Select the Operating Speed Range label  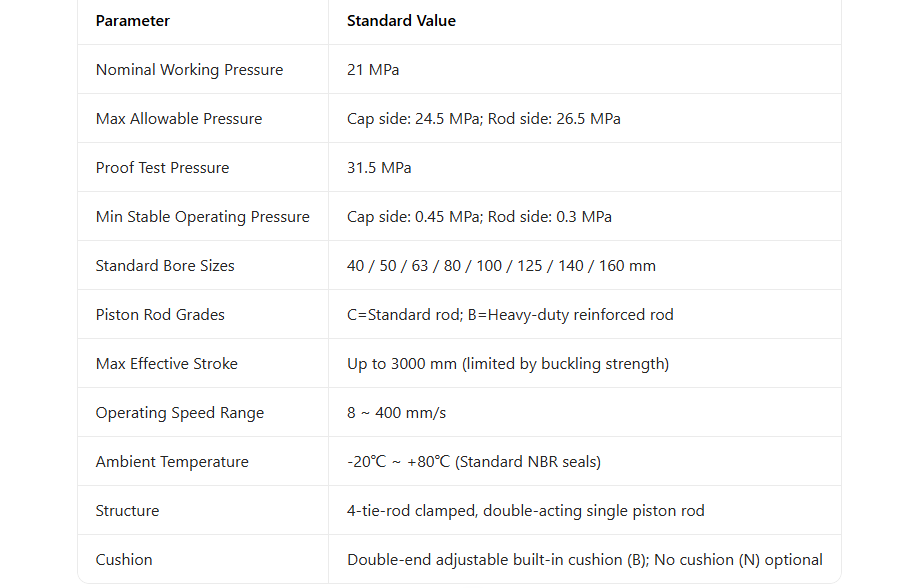[180, 413]
